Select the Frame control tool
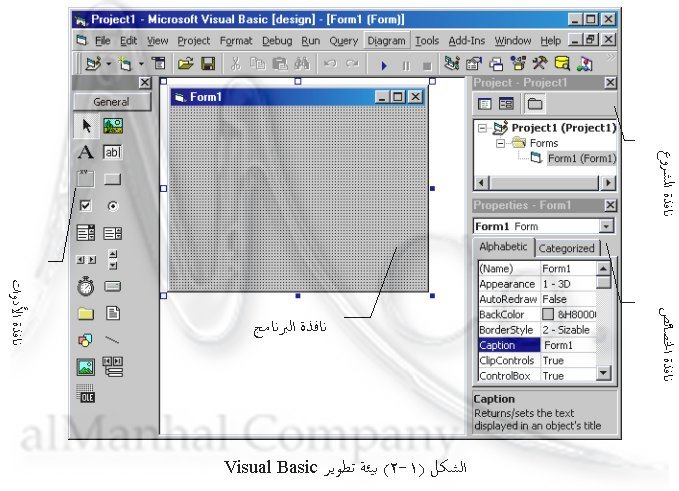Viewport: 679px width, 491px height. pyautogui.click(x=86, y=178)
